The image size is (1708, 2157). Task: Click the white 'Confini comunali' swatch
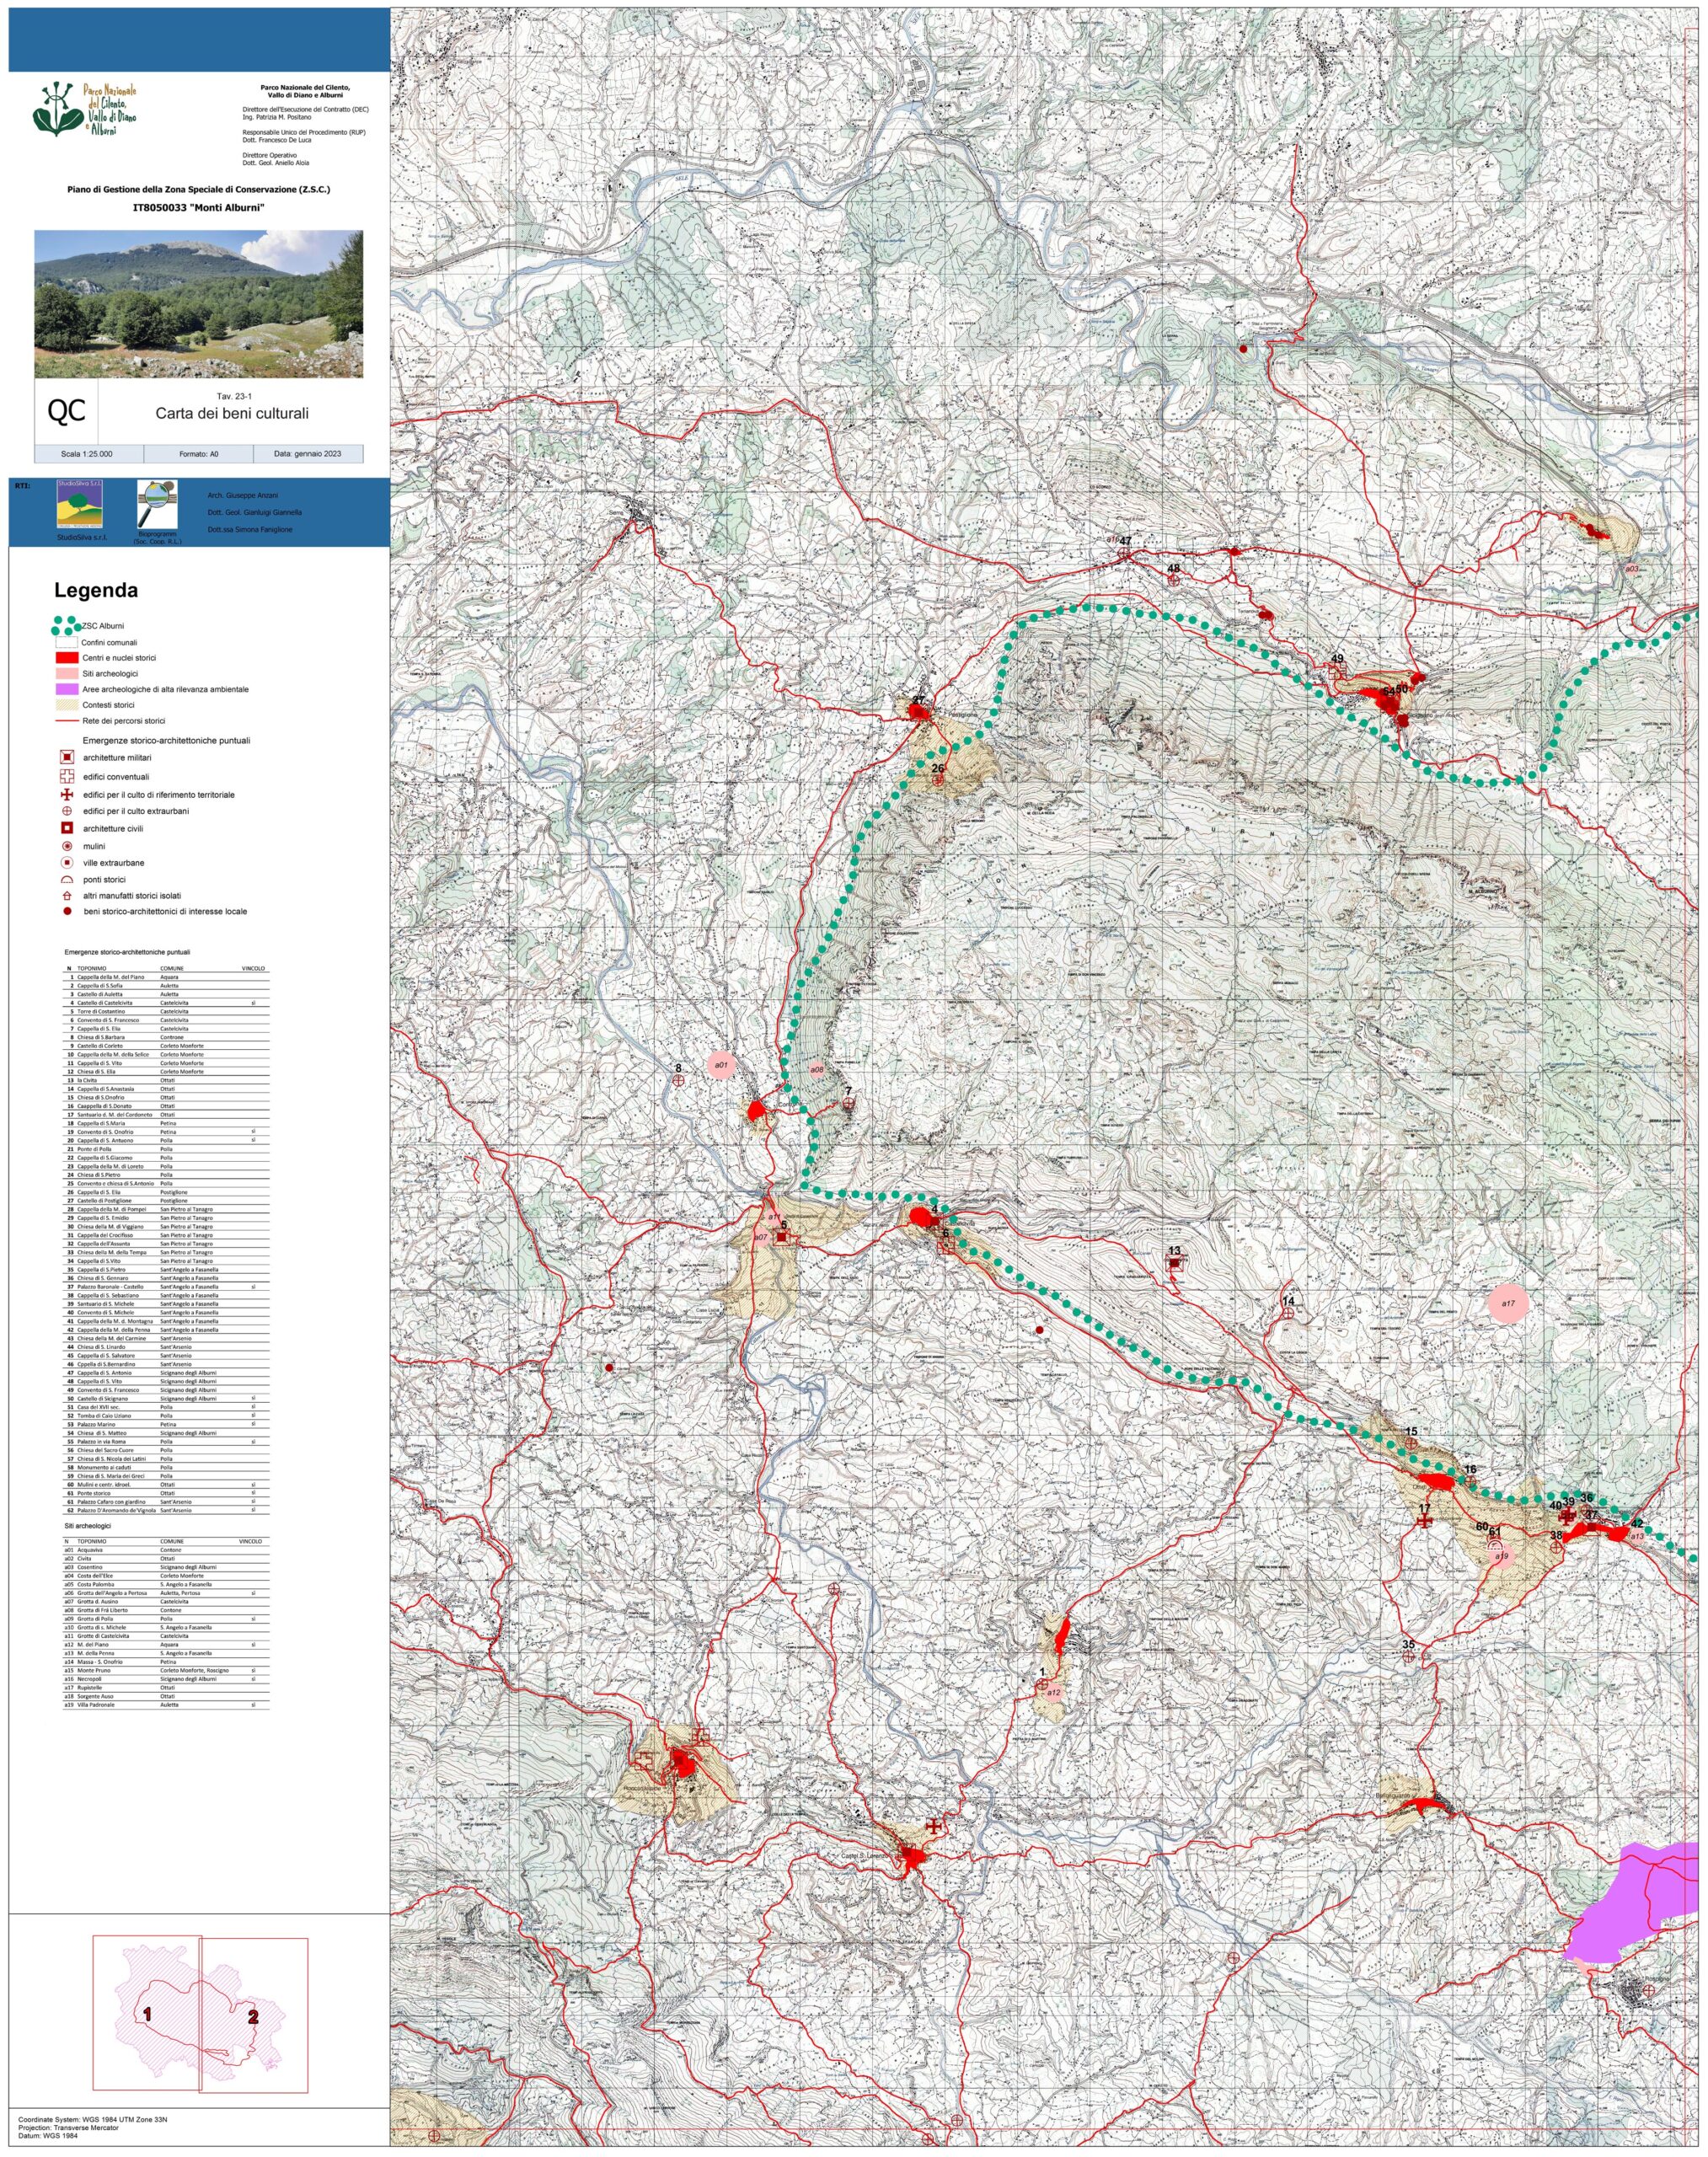tap(66, 642)
